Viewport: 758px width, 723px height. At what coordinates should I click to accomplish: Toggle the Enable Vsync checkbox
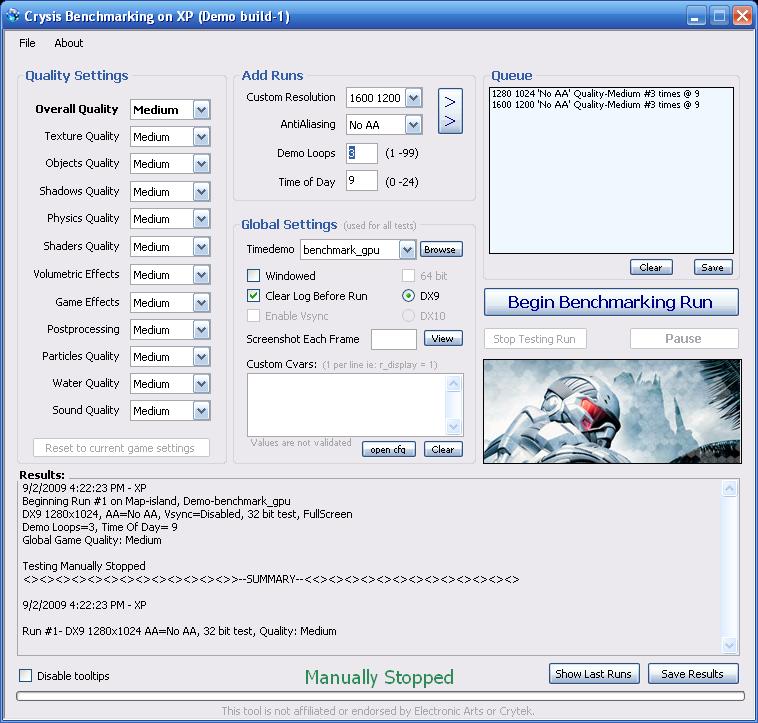pyautogui.click(x=253, y=316)
